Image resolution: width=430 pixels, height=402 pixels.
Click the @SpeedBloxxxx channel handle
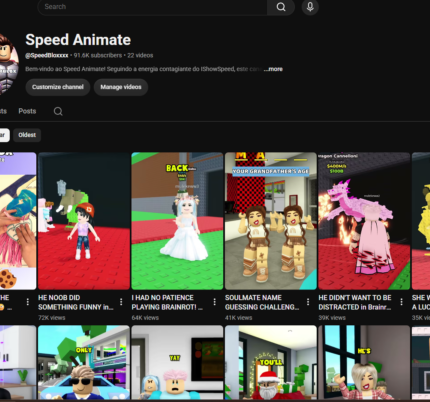tap(47, 55)
